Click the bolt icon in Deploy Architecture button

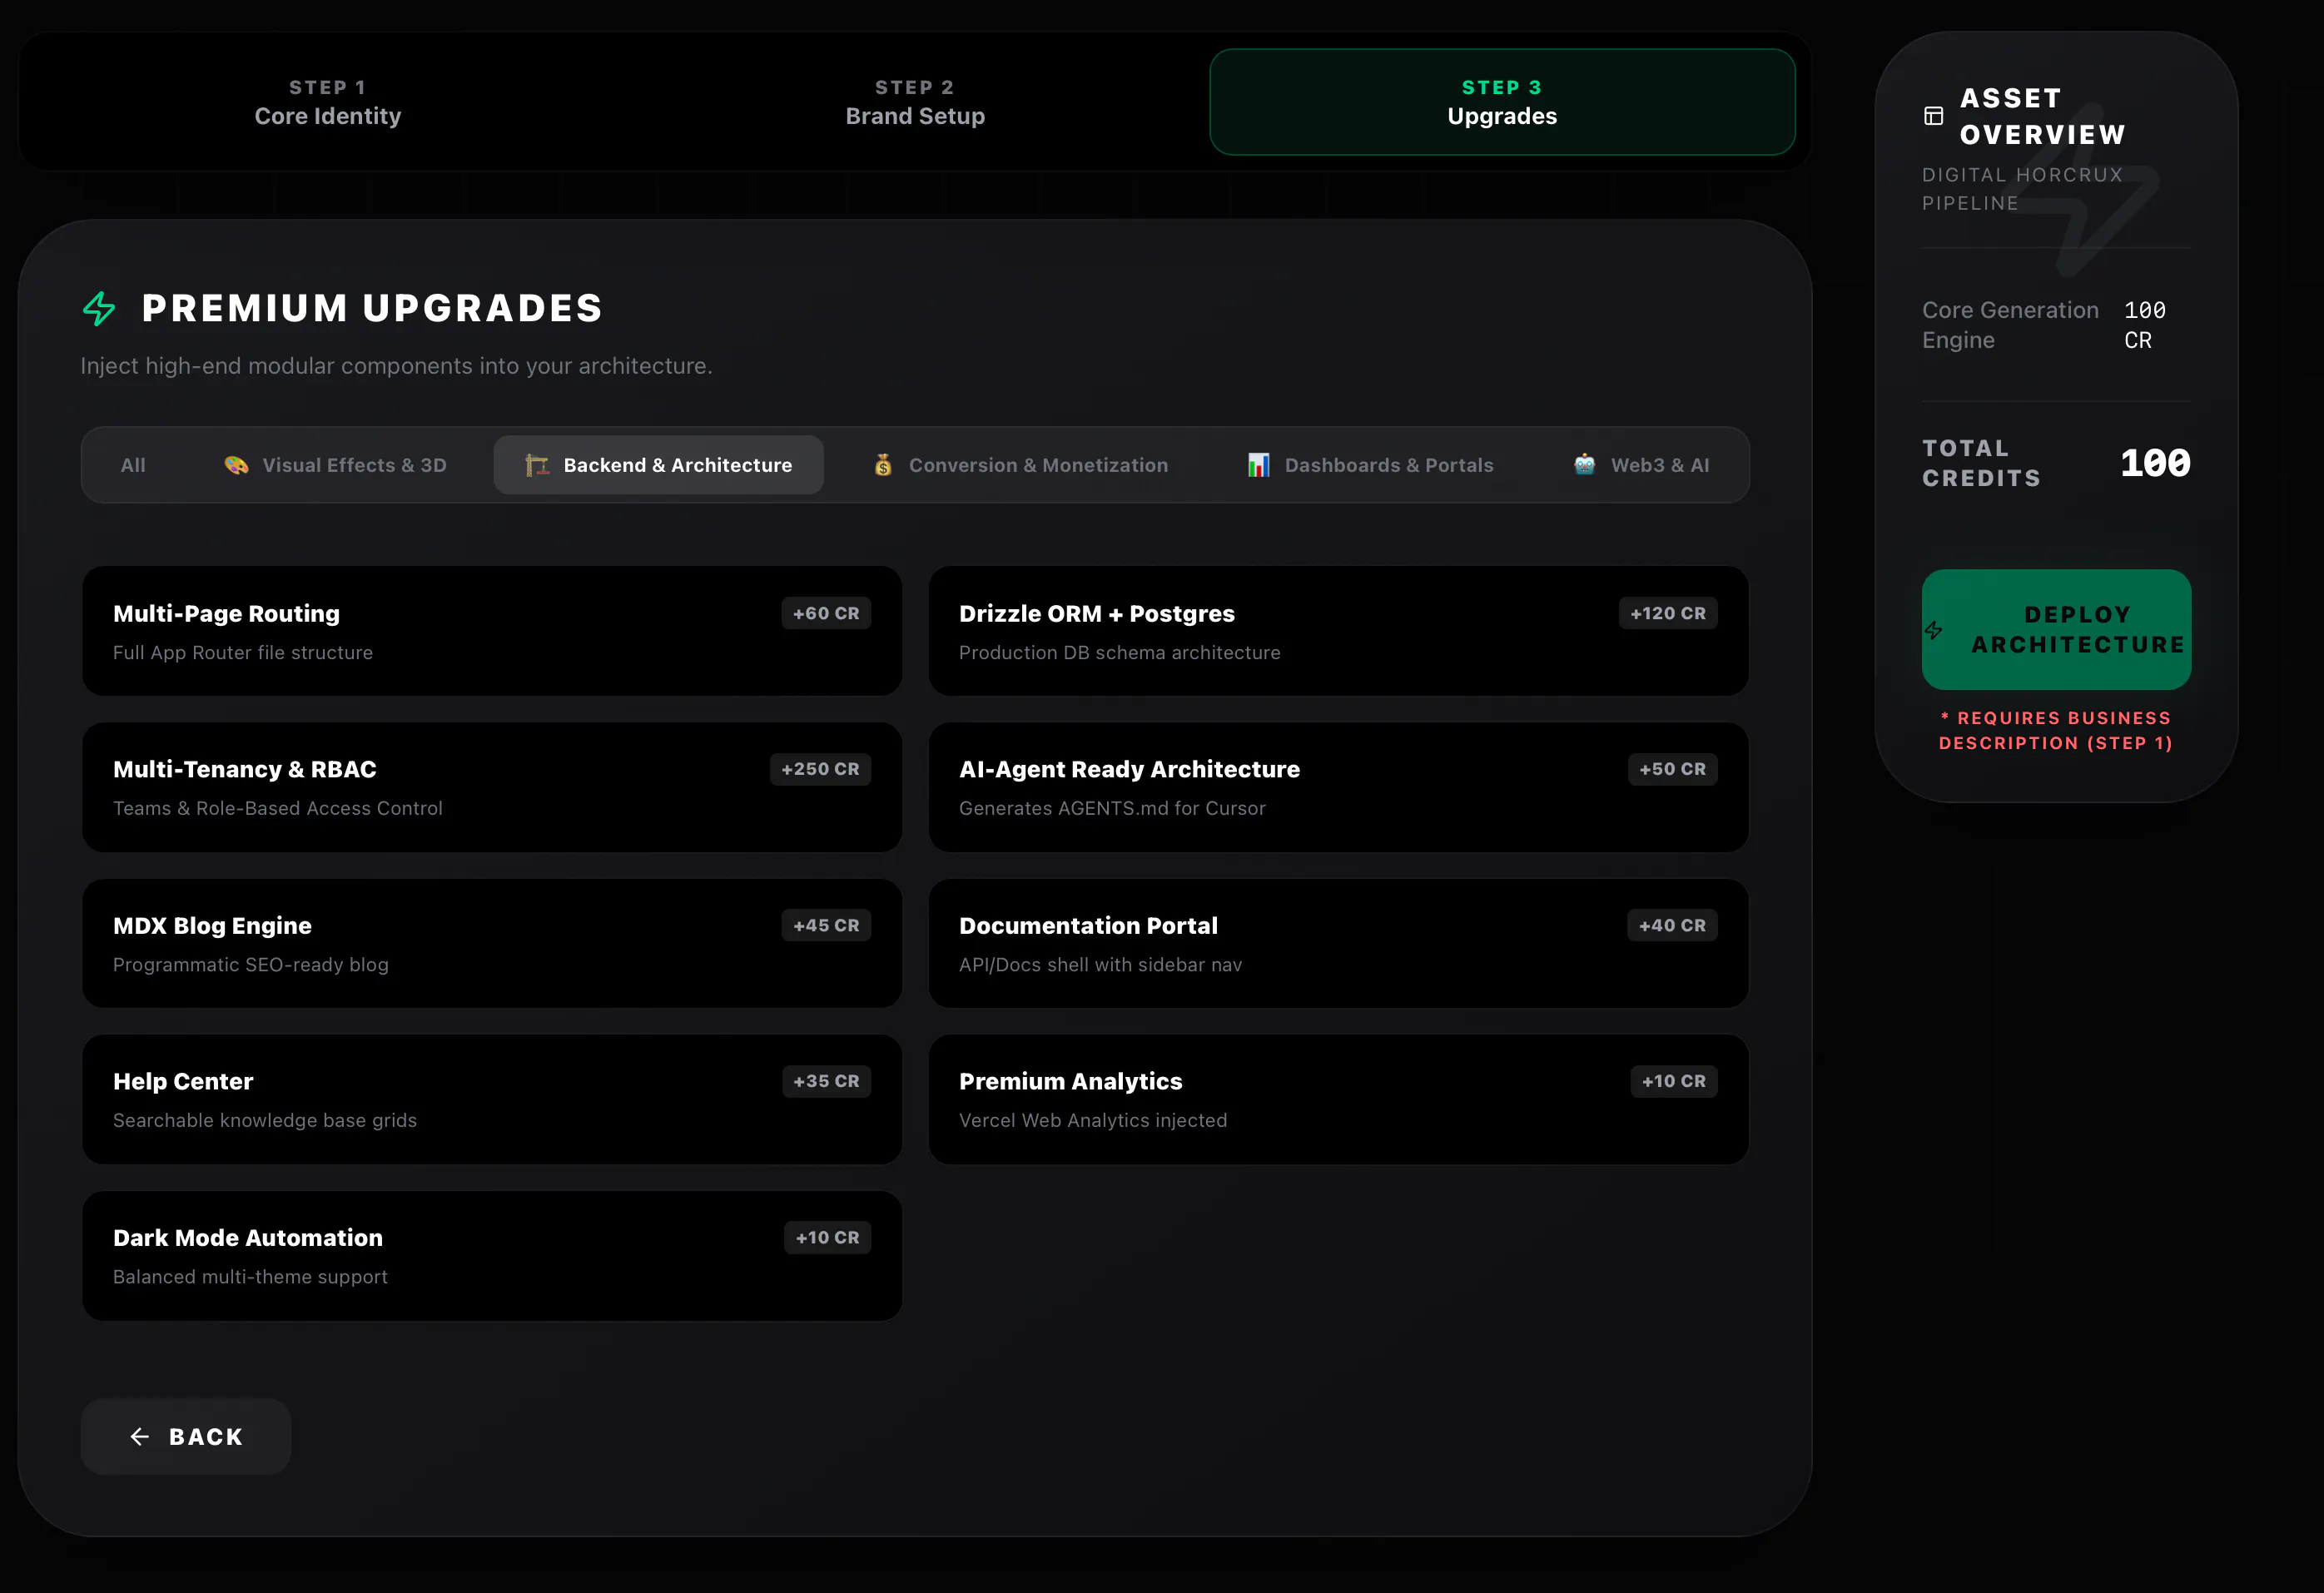pos(1933,630)
